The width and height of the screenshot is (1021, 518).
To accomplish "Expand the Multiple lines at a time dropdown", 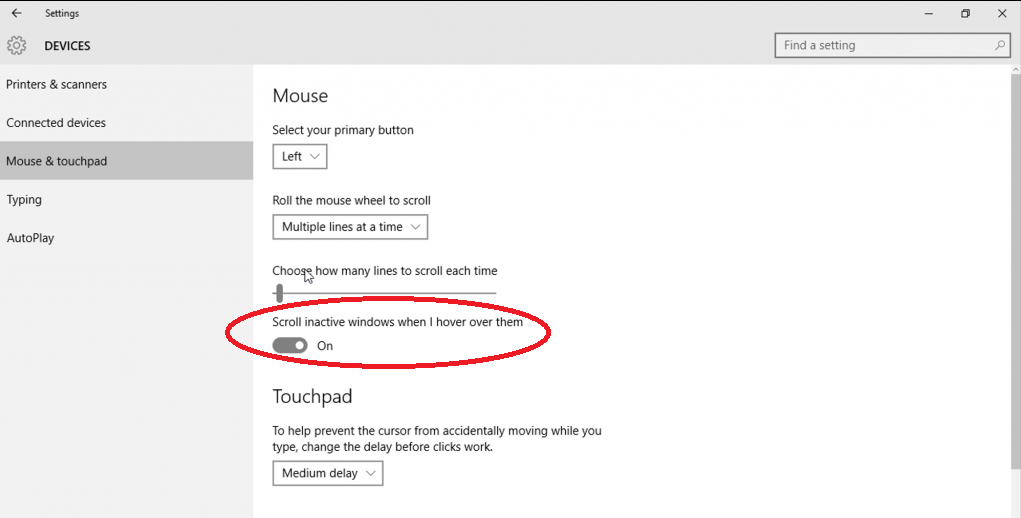I will (350, 227).
